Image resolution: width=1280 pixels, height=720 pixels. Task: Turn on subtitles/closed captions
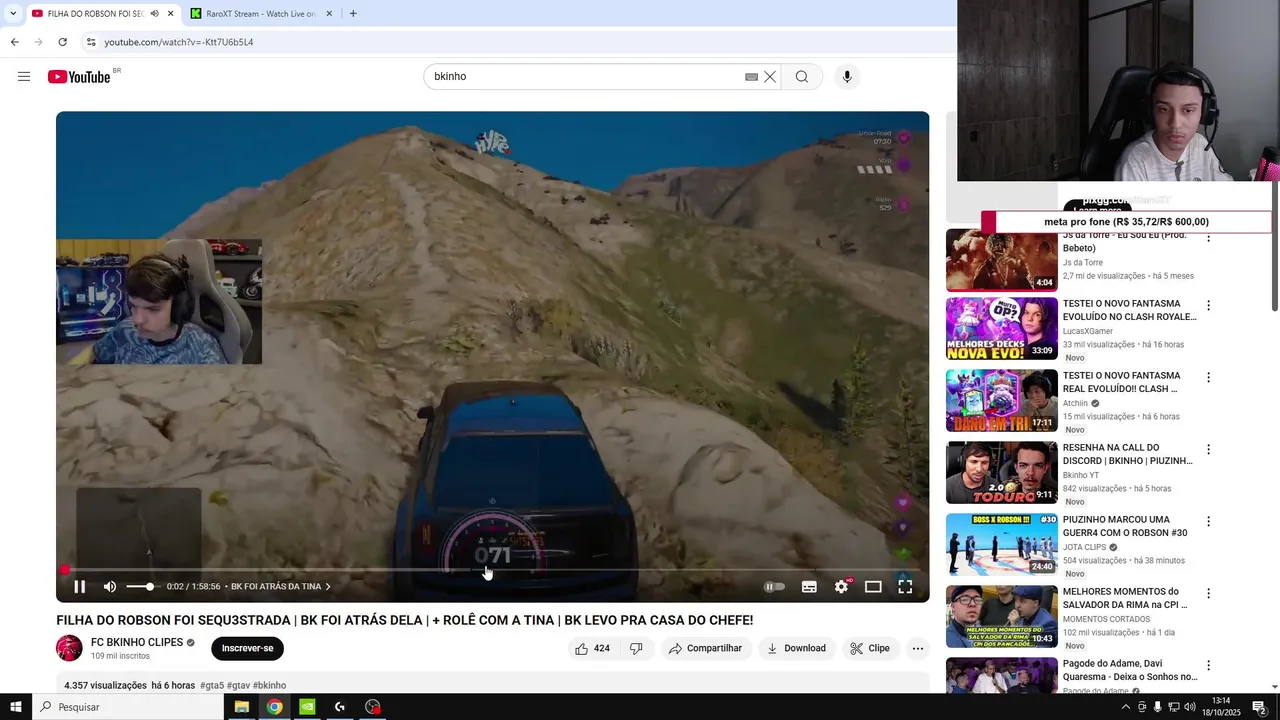809,587
